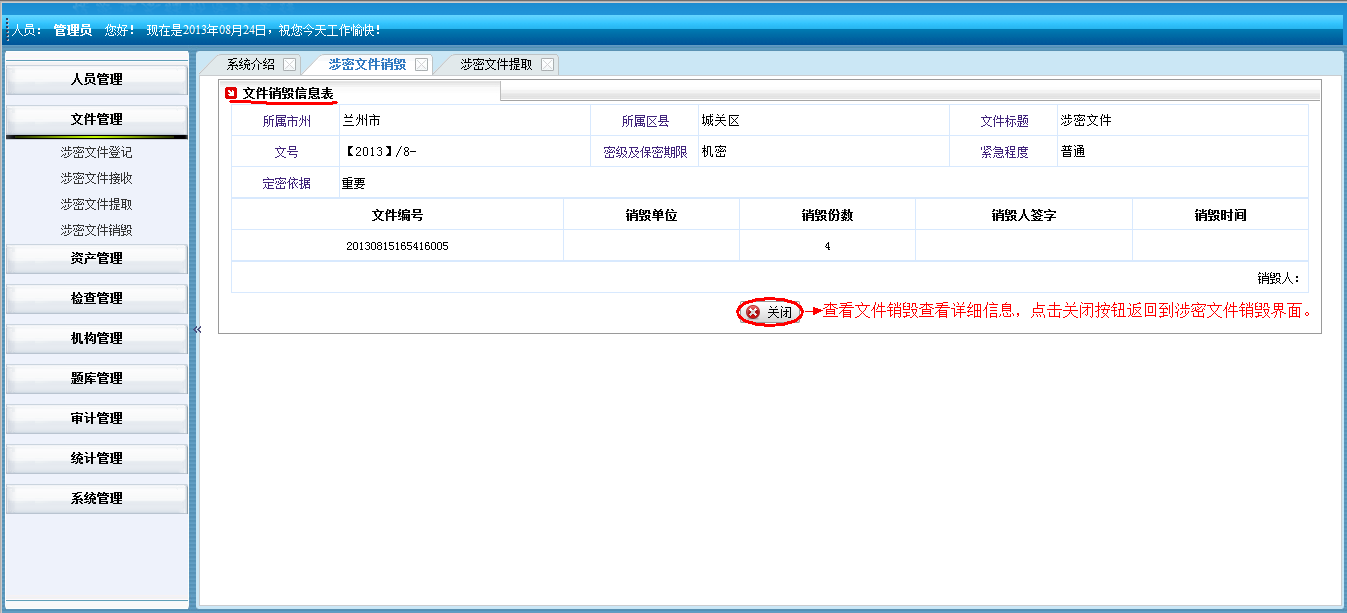Click the 定密依据 field label
This screenshot has width=1347, height=613.
click(x=287, y=183)
